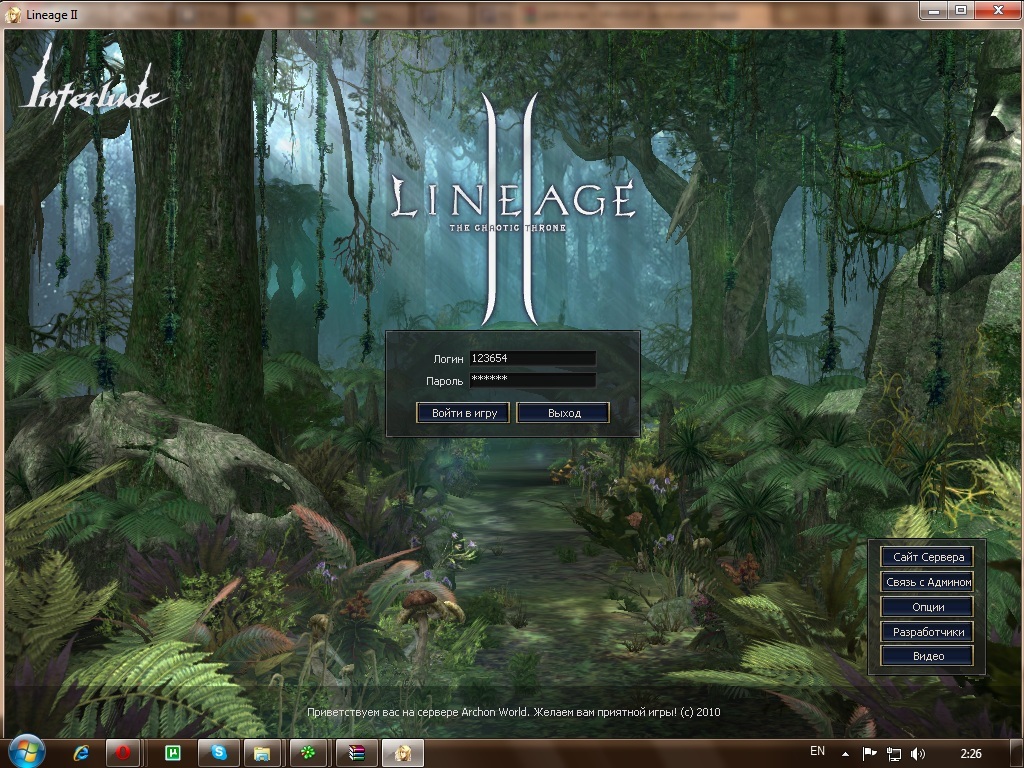Click the Archon World welcome message text

point(513,712)
